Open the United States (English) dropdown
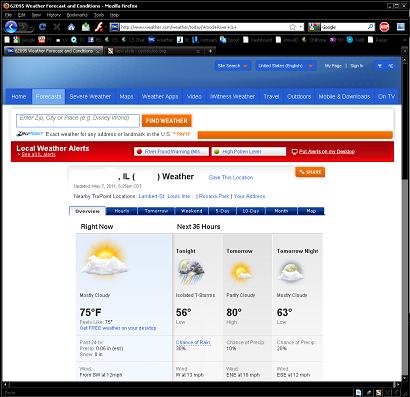The height and width of the screenshot is (397, 410). click(x=286, y=66)
